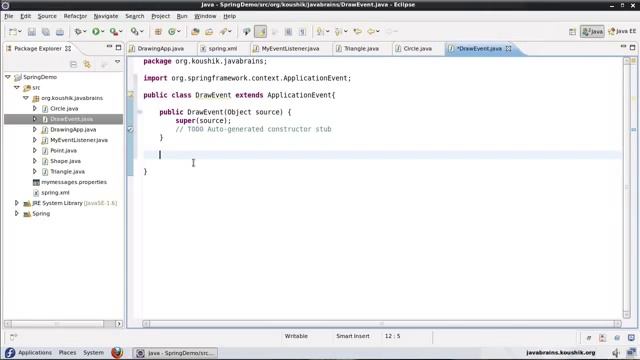Open the File menu
Viewport: 640px width, 360px height.
(9, 16)
